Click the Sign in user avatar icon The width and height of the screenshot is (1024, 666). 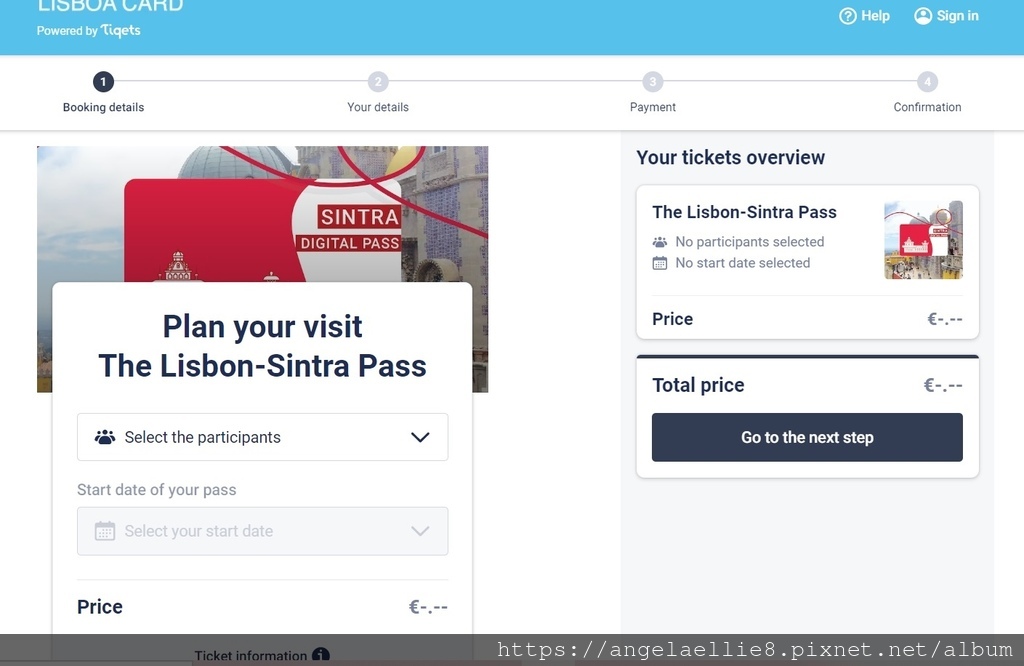point(923,16)
